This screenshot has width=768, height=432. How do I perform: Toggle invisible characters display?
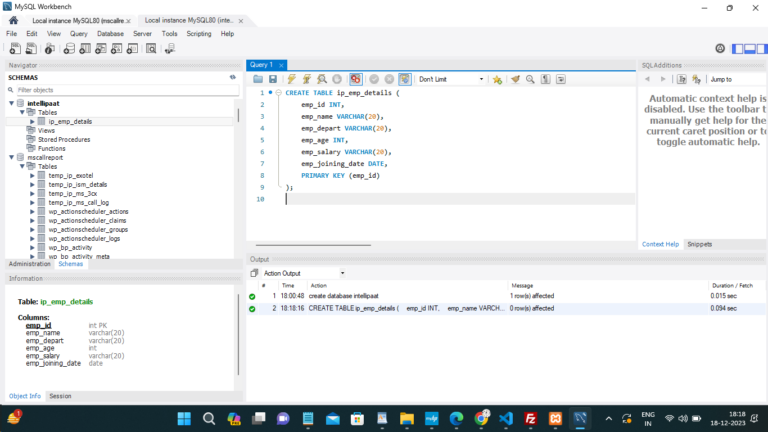click(x=546, y=79)
